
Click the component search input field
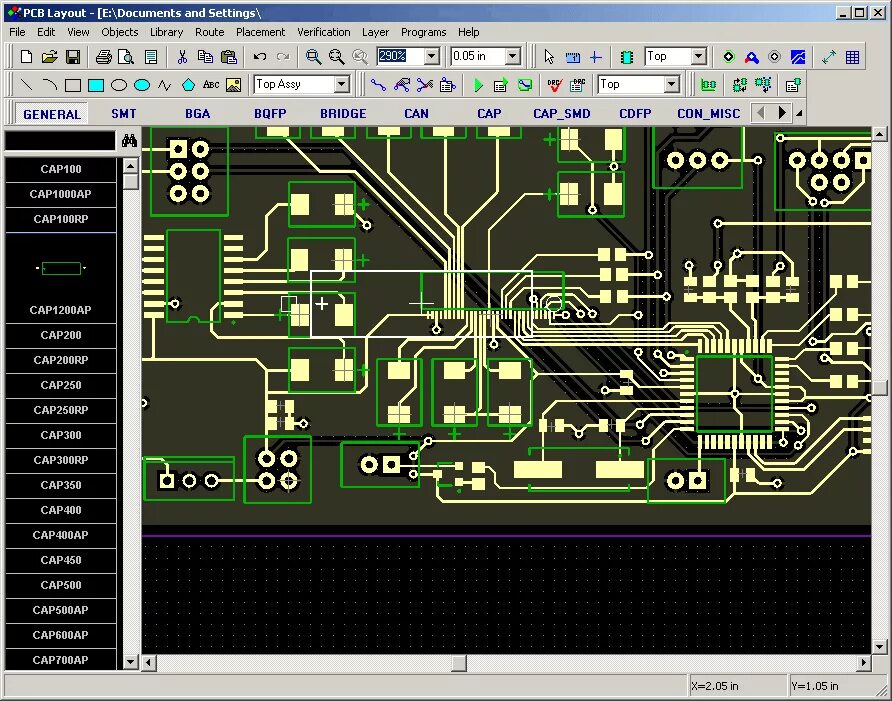click(x=60, y=141)
